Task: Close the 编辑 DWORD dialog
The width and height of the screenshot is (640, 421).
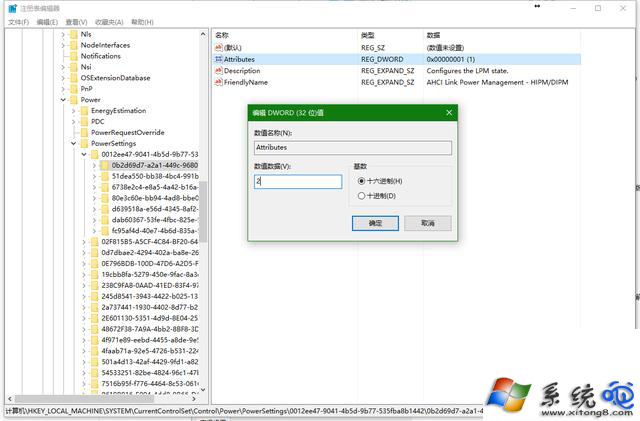Action: 450,113
